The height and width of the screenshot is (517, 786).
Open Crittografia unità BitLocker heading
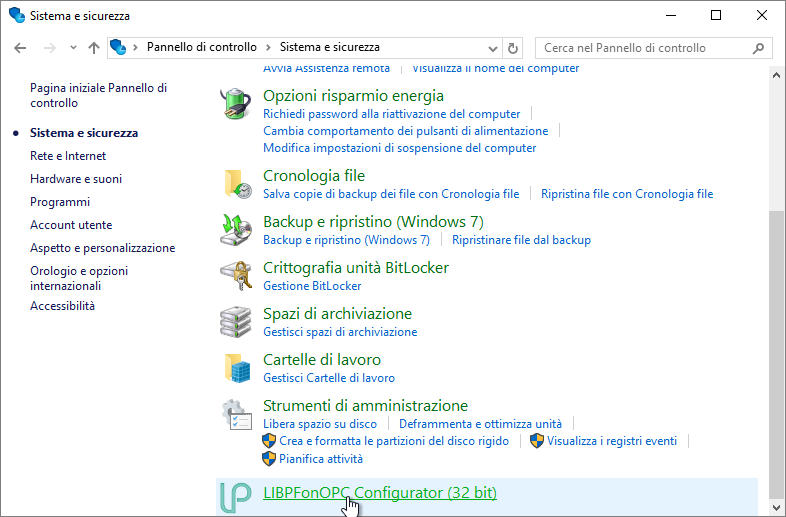pyautogui.click(x=356, y=268)
